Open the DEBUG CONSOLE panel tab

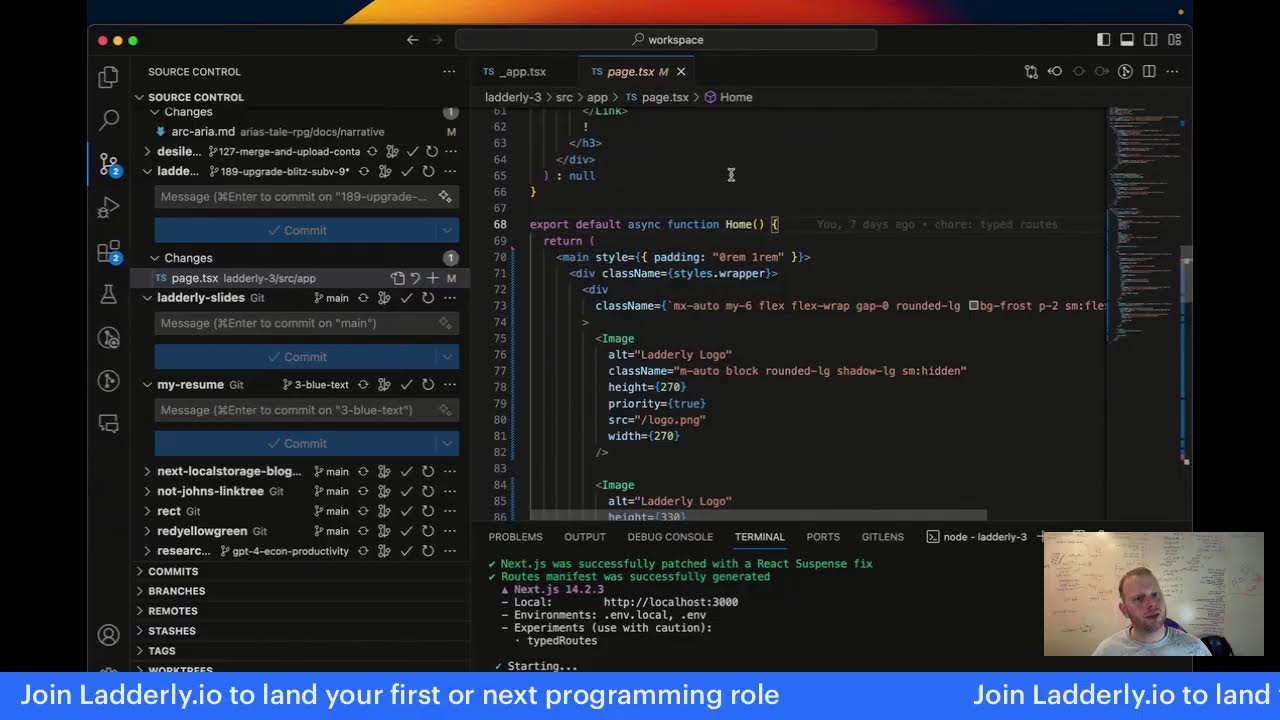[670, 537]
